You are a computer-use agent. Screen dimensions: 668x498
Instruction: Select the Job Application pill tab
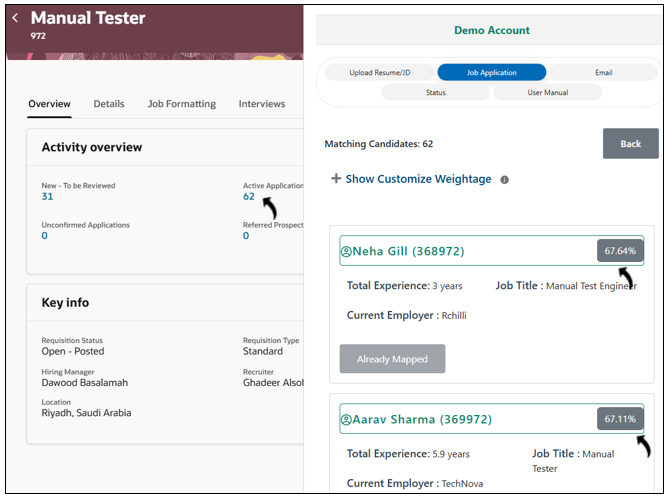click(491, 72)
